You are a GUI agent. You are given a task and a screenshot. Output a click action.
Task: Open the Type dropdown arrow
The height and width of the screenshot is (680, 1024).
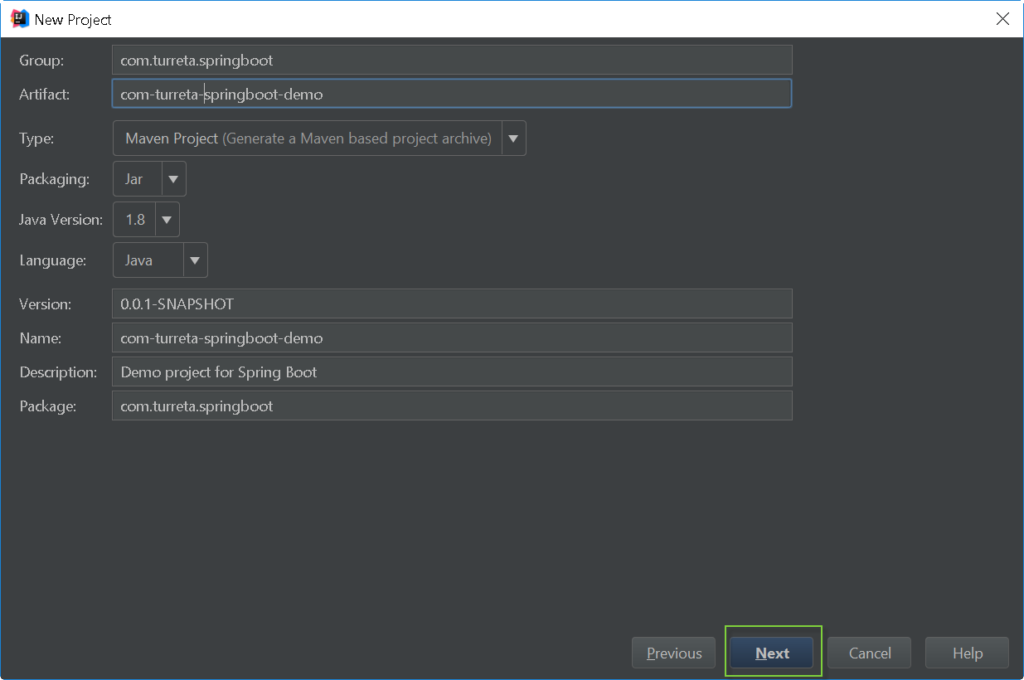click(x=513, y=138)
